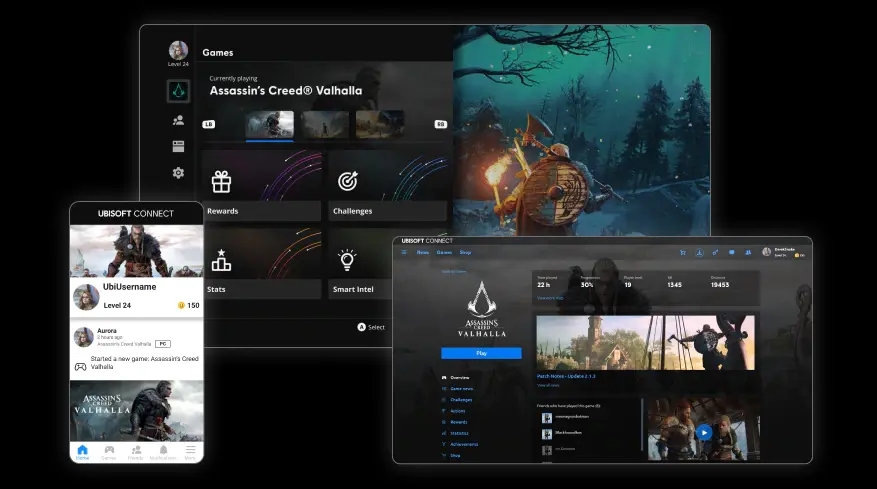Viewport: 877px width, 489px height.
Task: Click the blue Play button
Action: click(x=482, y=353)
